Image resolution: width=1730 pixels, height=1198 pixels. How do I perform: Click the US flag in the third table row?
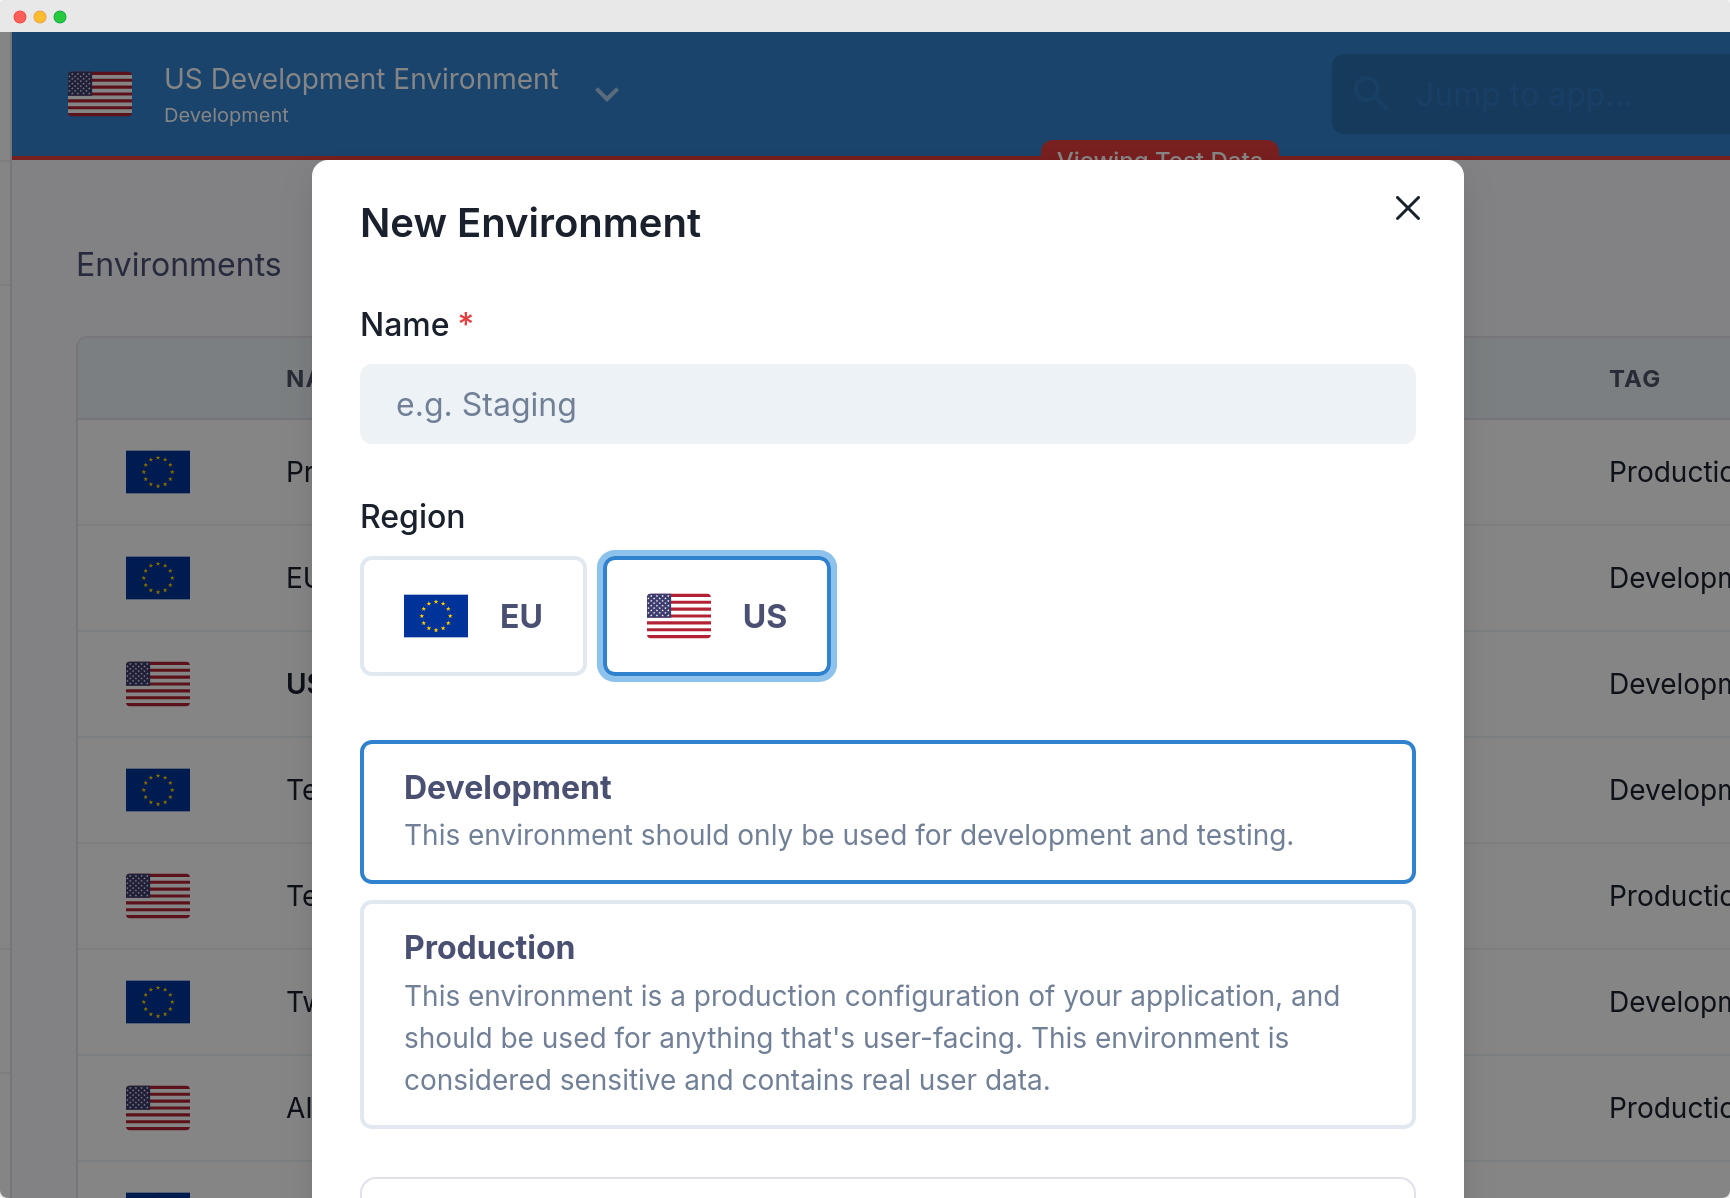point(158,684)
